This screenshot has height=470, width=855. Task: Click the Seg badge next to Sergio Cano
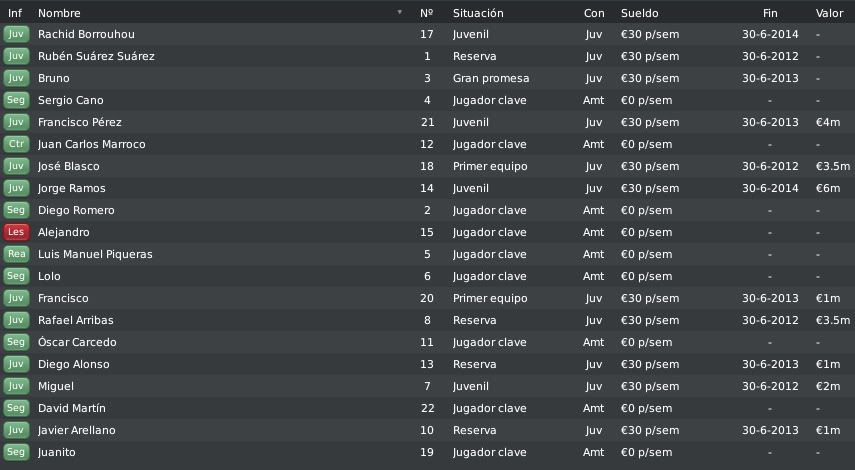click(16, 100)
